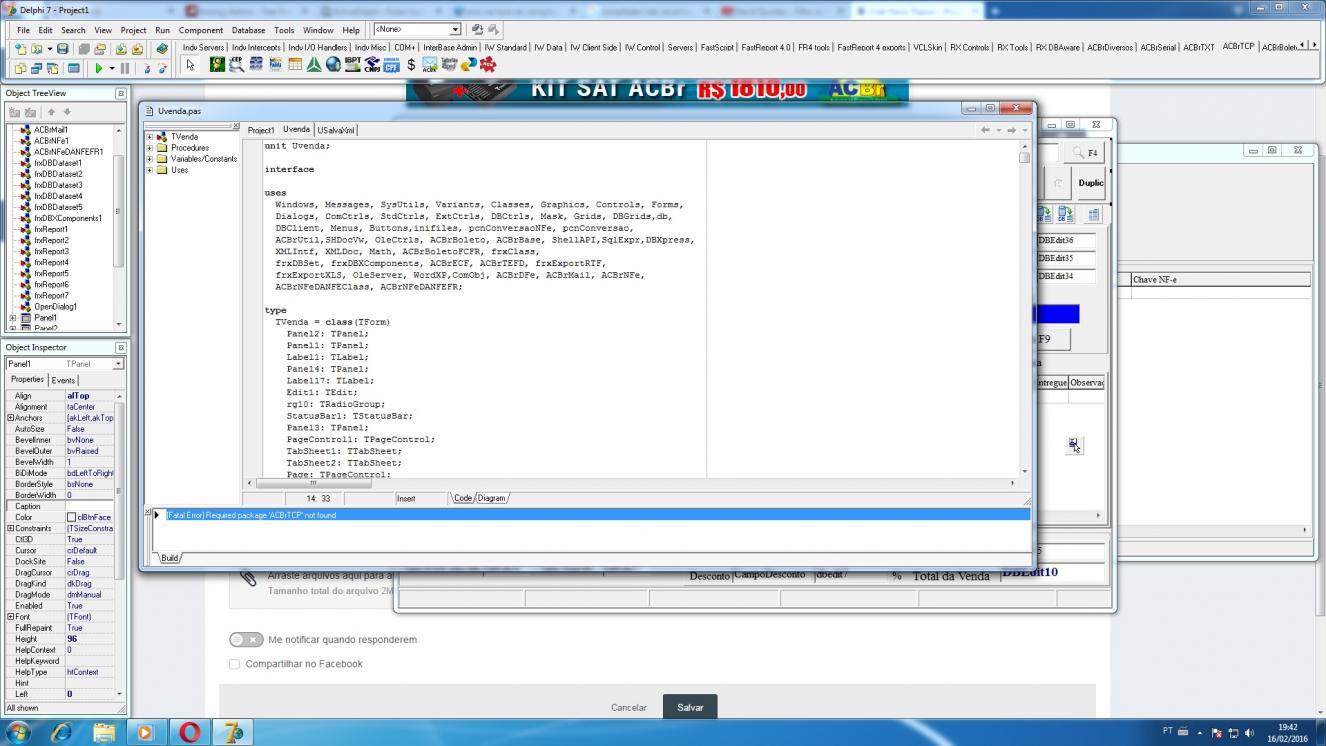Open the Events tab in Object Inspector
This screenshot has width=1326, height=746.
coord(63,380)
